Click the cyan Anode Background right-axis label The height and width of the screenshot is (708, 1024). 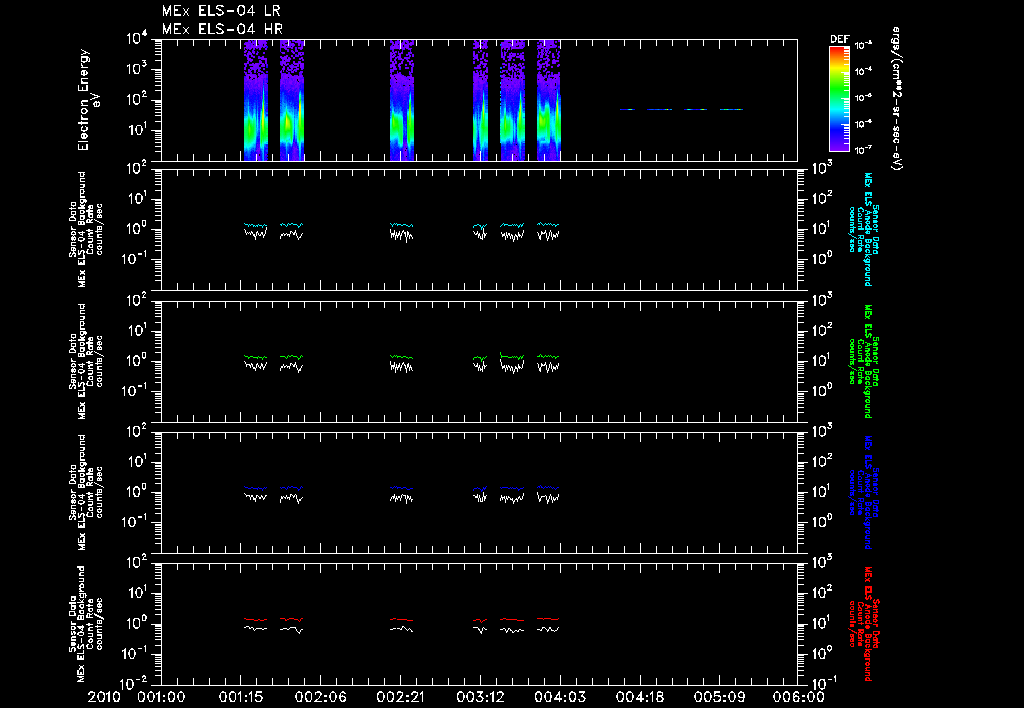(x=864, y=229)
